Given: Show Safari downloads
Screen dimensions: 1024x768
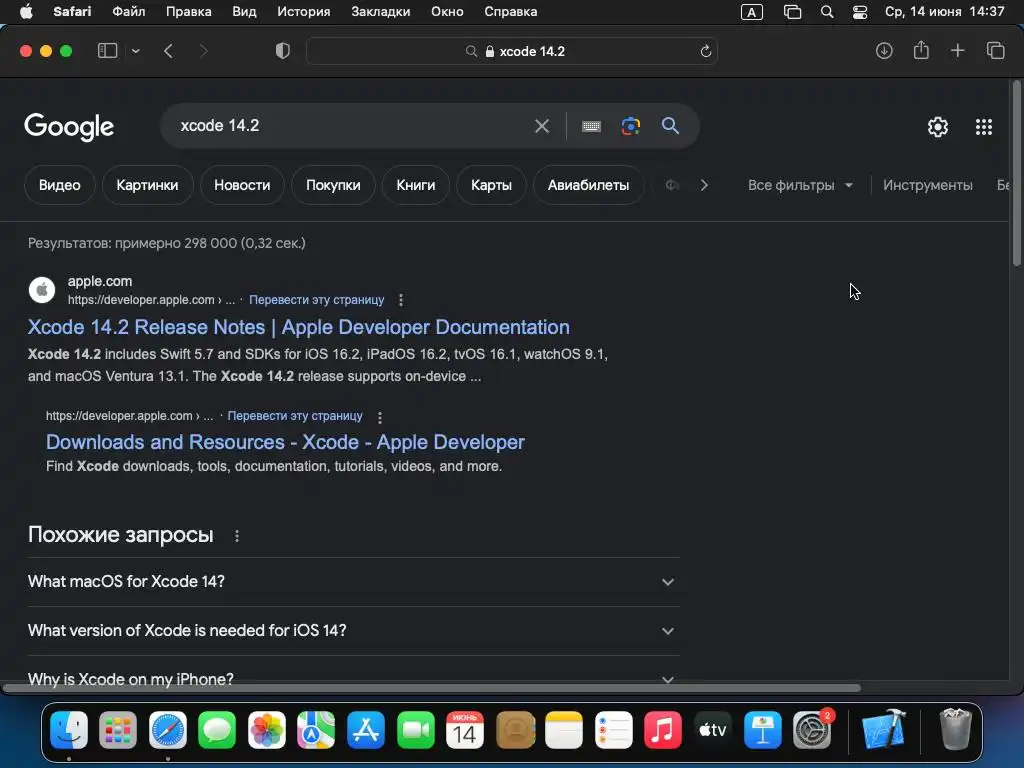Looking at the screenshot, I should (884, 51).
